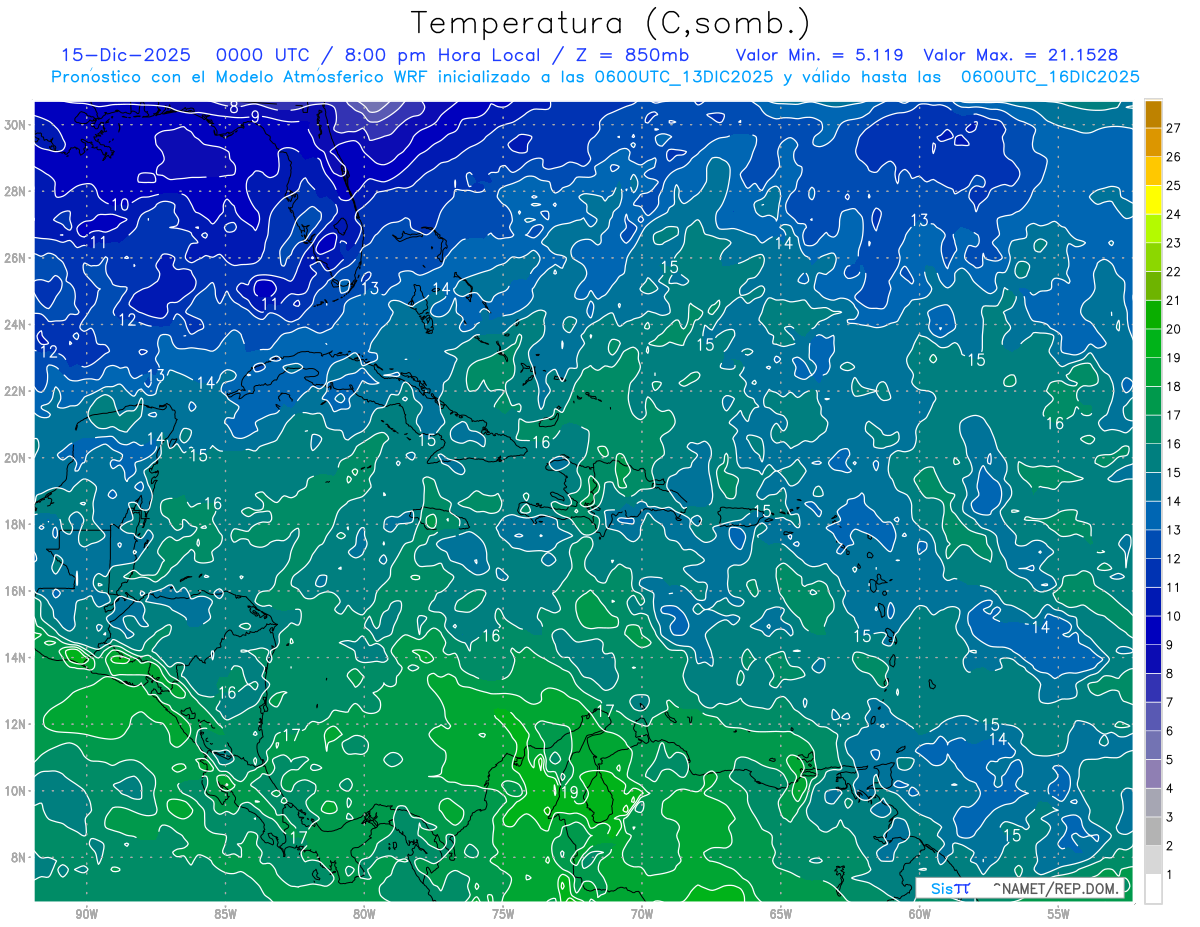
Task: Select the 'Valor Min. = 5.119' readout
Action: tap(819, 55)
